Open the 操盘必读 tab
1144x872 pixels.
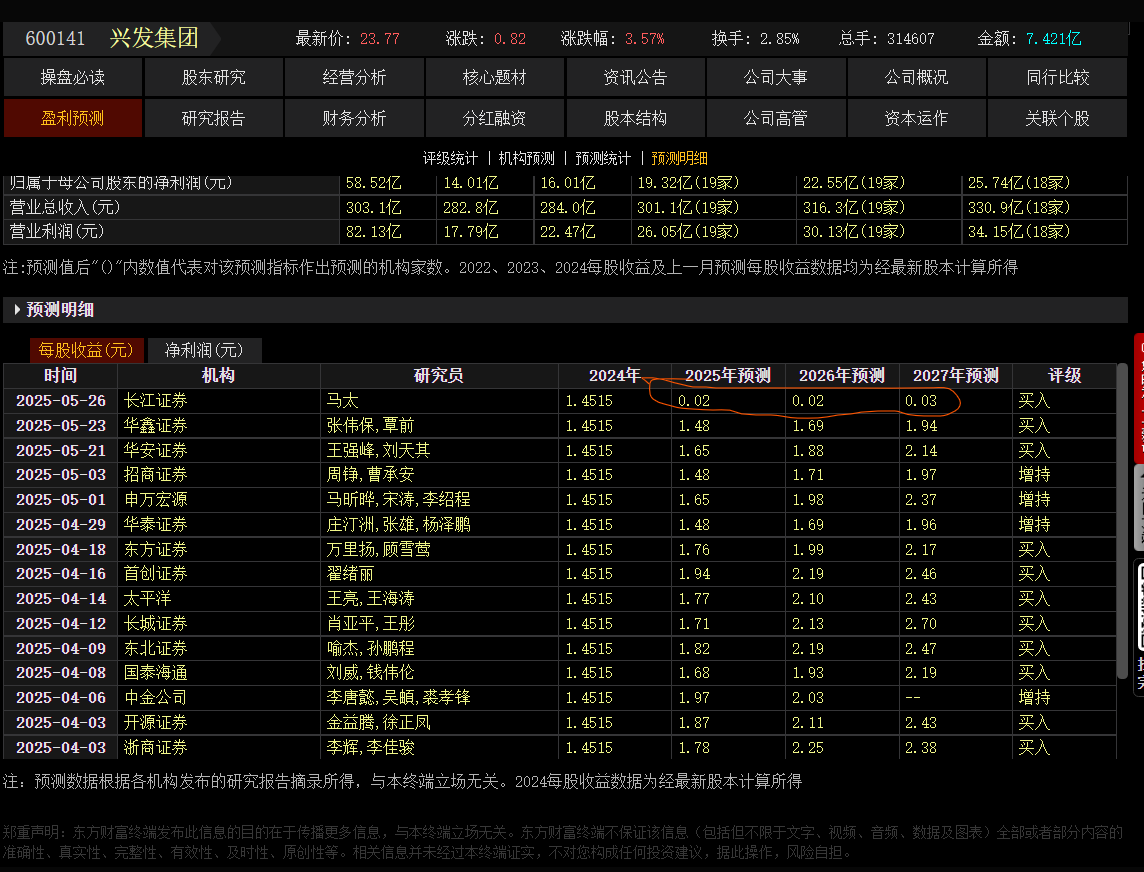click(x=72, y=77)
